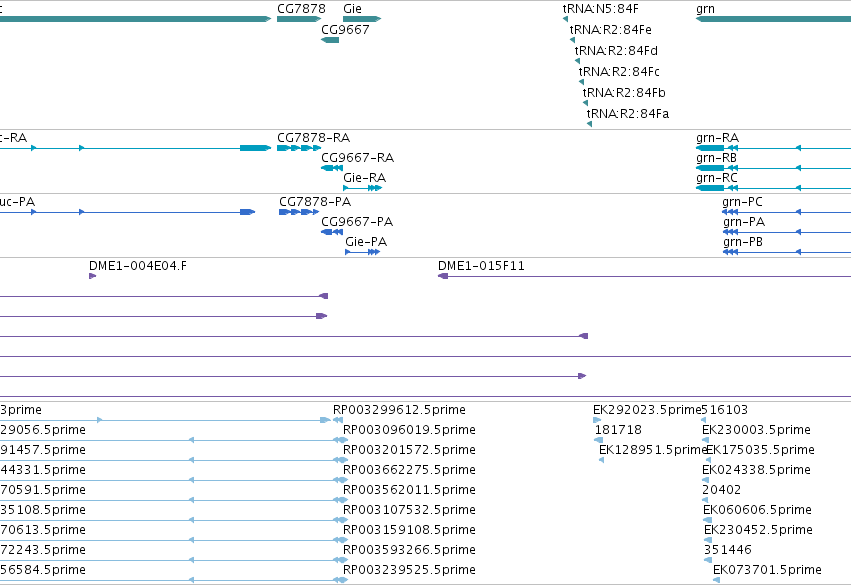The width and height of the screenshot is (851, 585).
Task: Select the 70591.5prime EST label
Action: (43, 490)
